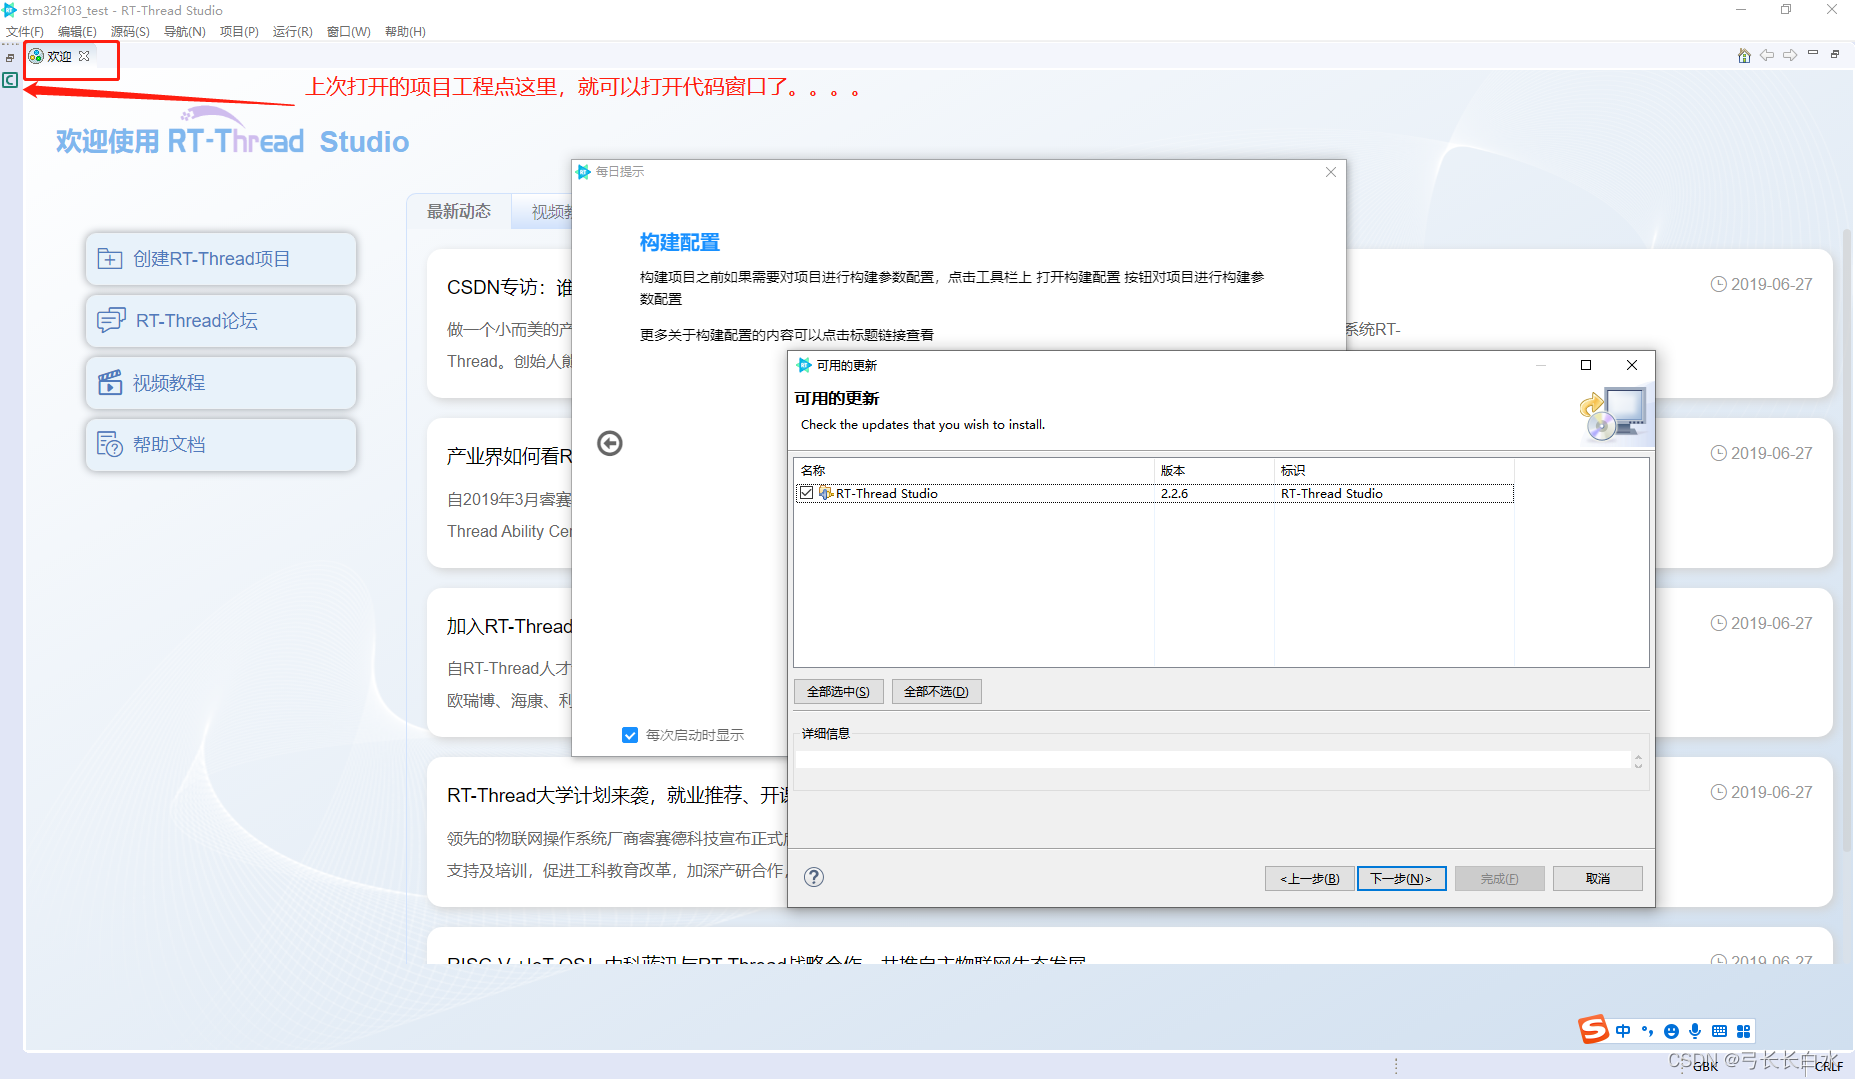1855x1079 pixels.
Task: Open soft keyboard icon in IME bar
Action: click(x=1719, y=1031)
